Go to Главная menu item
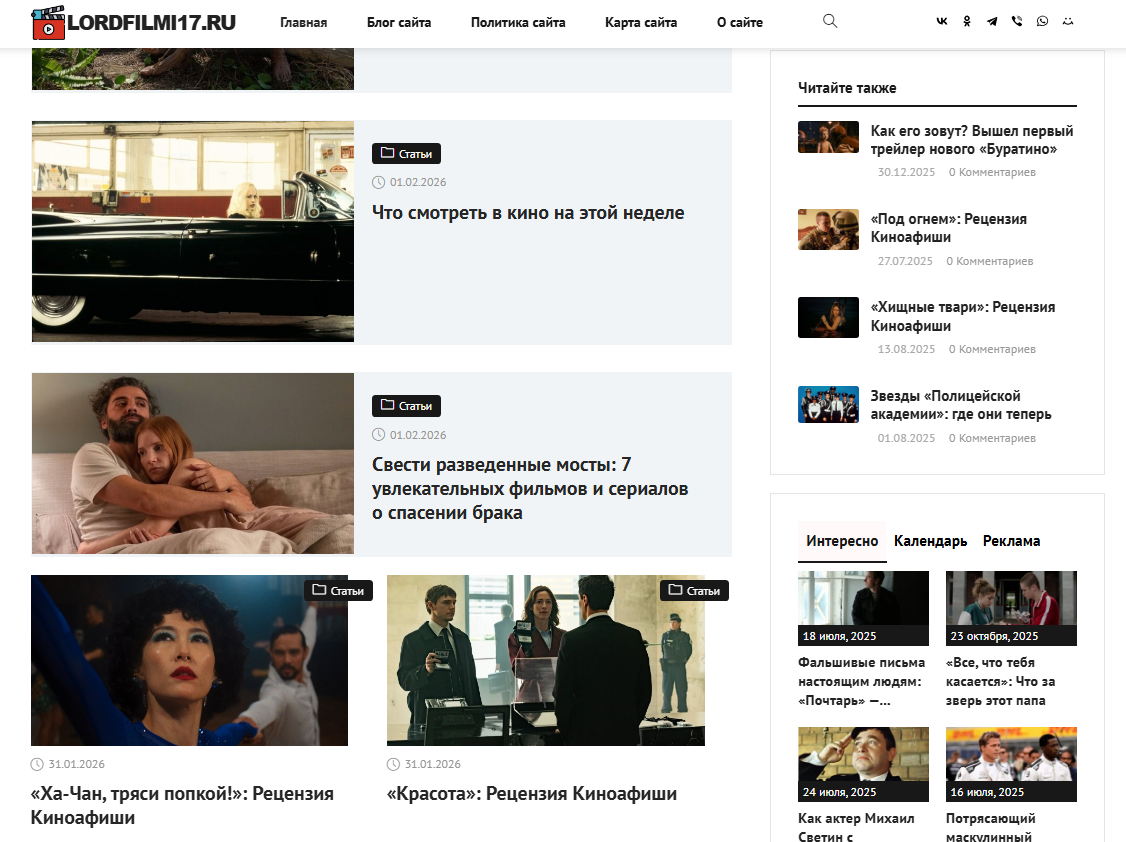The width and height of the screenshot is (1126, 842). click(303, 22)
